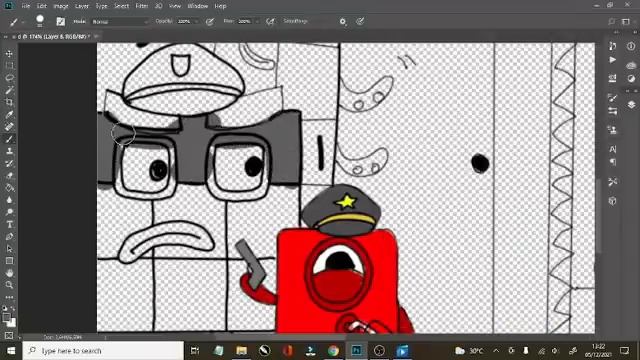Open the File menu
The width and height of the screenshot is (640, 360).
(25, 6)
